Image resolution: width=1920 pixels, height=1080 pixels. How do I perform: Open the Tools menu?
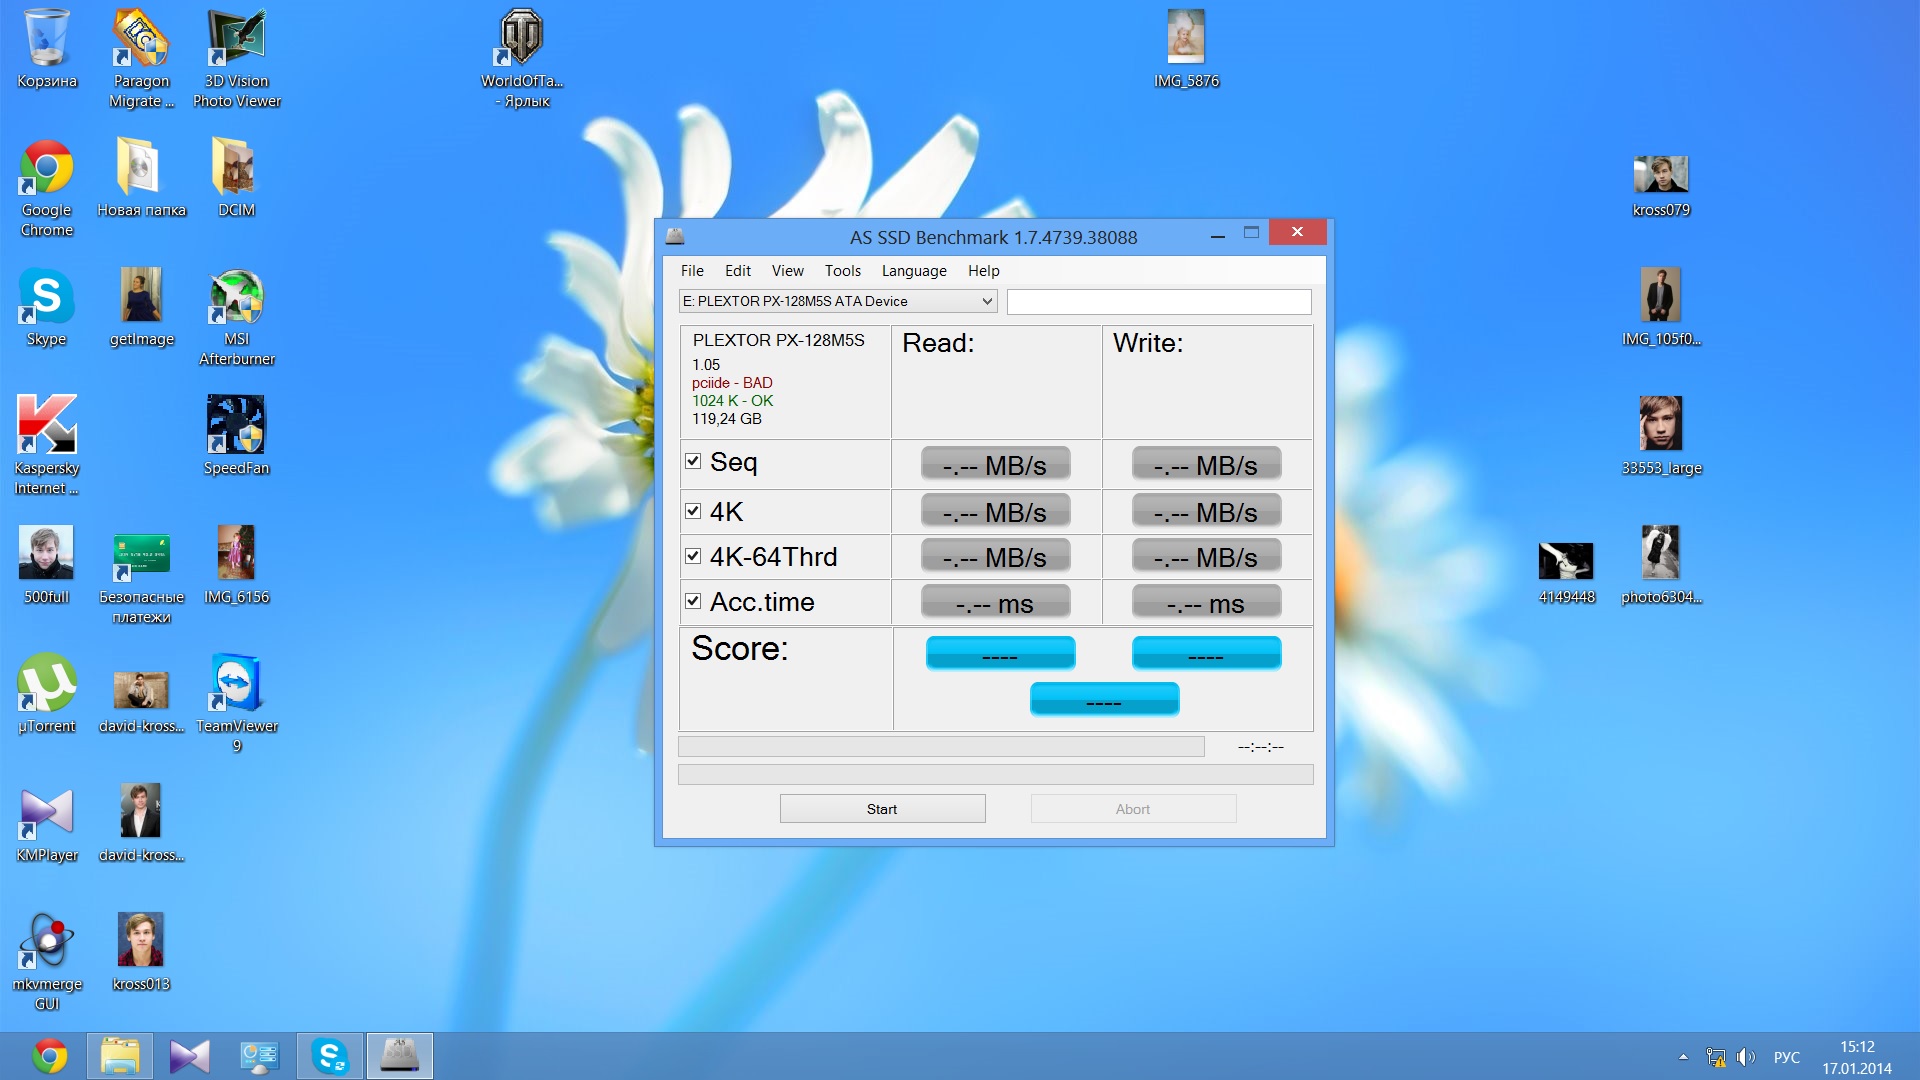coord(842,271)
